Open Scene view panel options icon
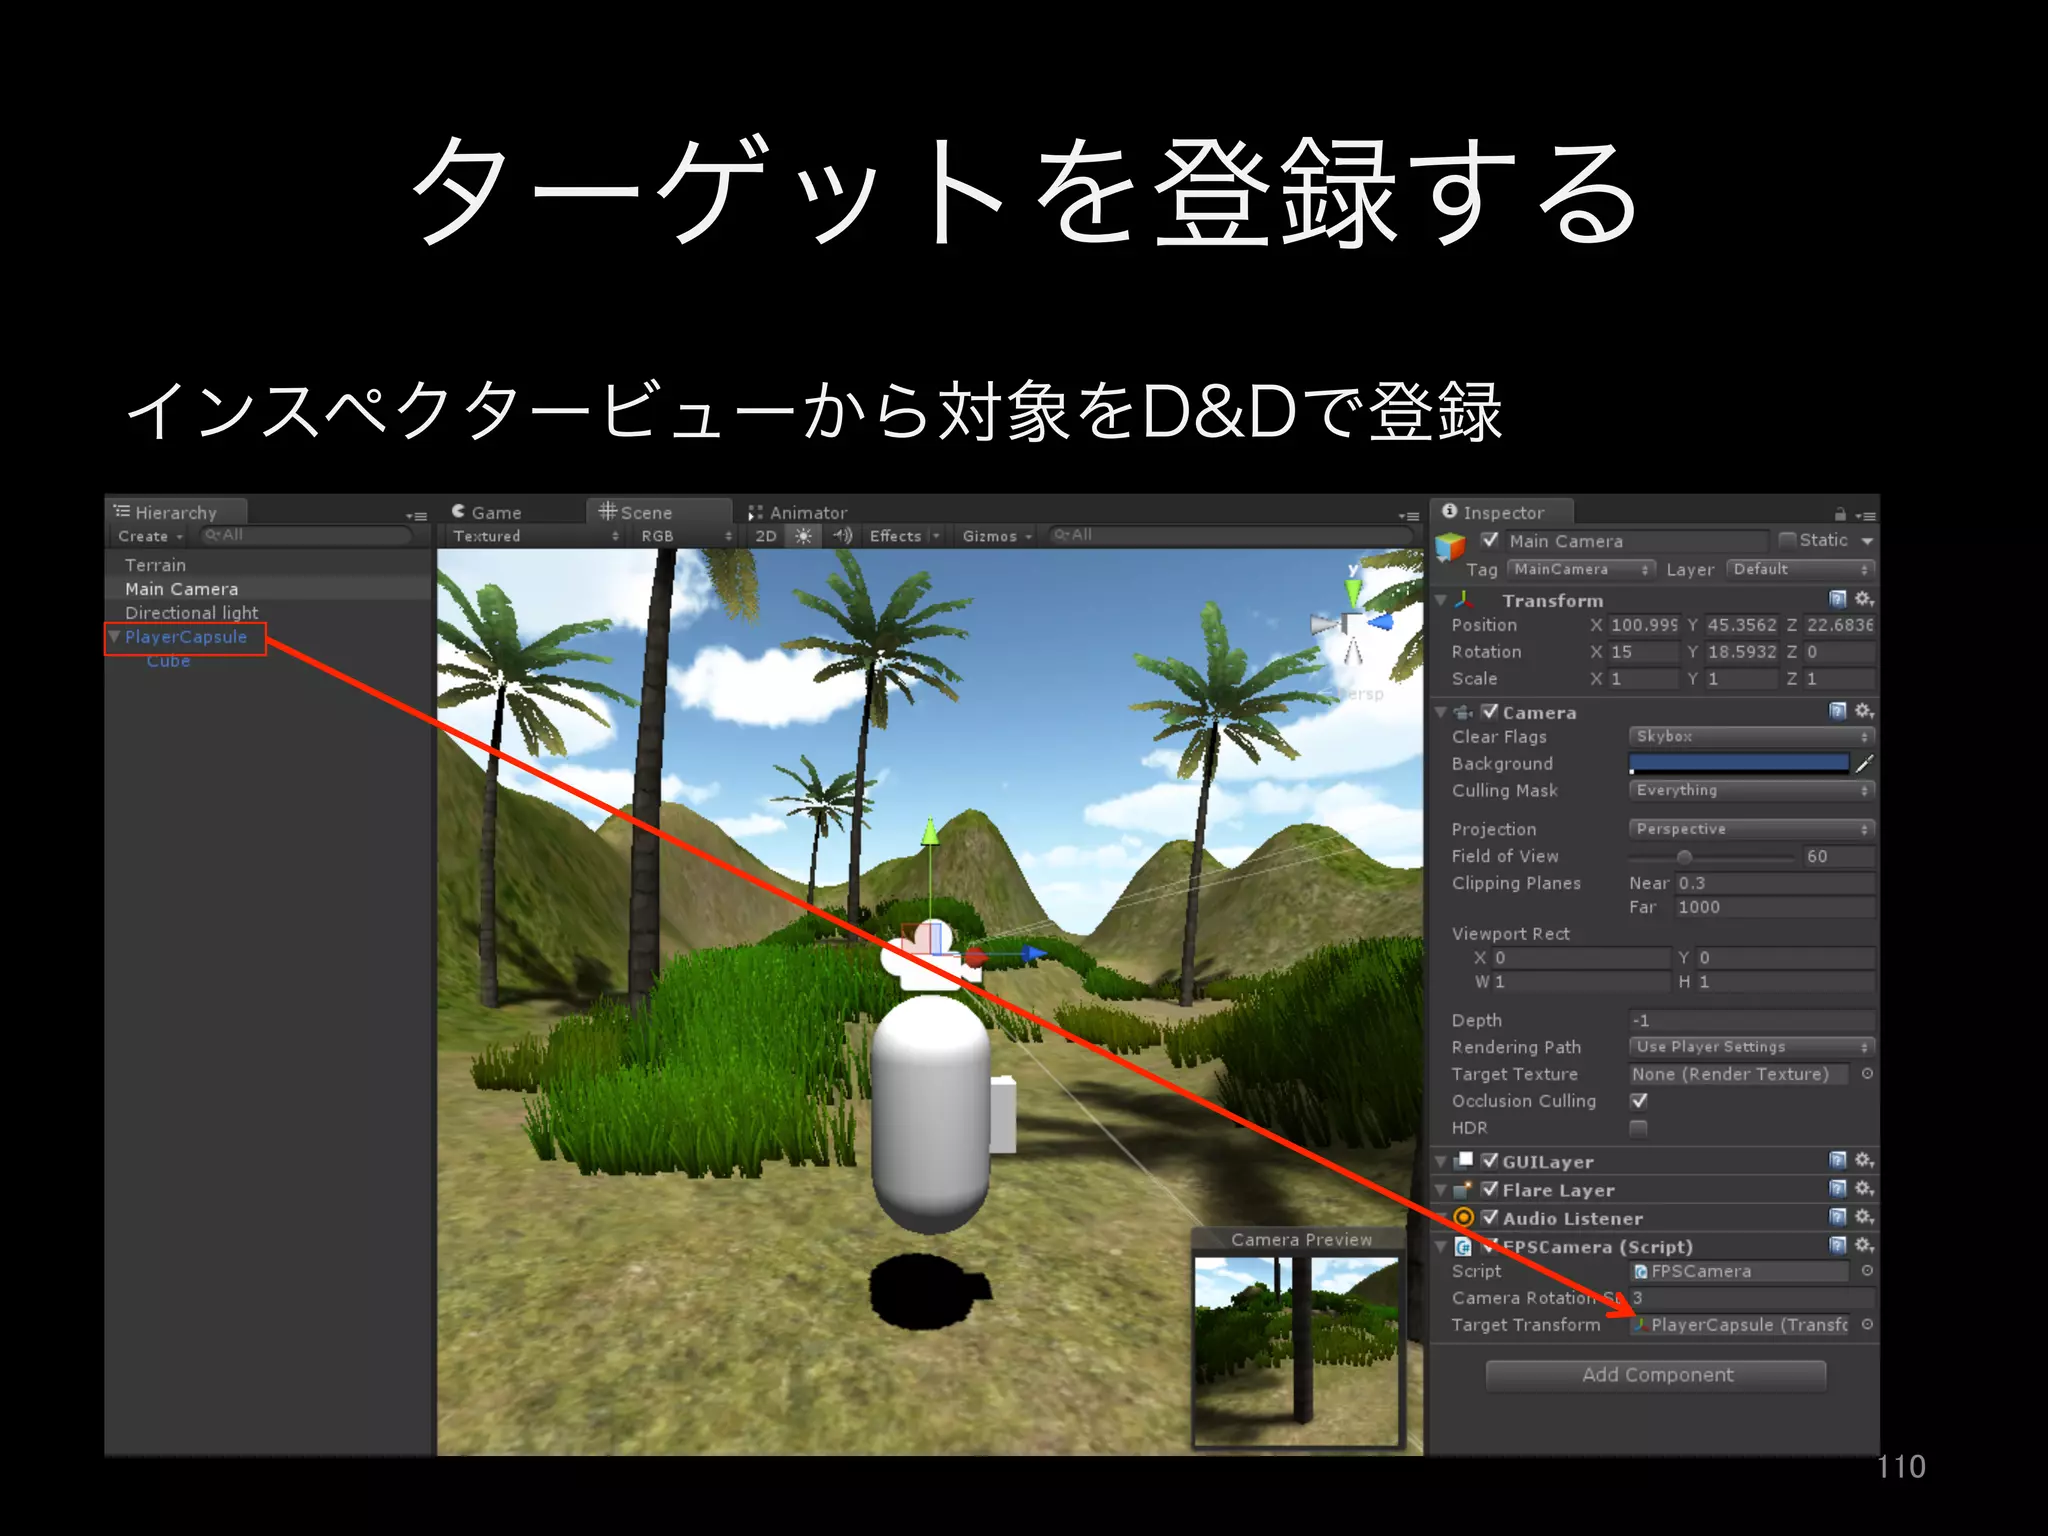Viewport: 2048px width, 1536px height. point(1409,516)
